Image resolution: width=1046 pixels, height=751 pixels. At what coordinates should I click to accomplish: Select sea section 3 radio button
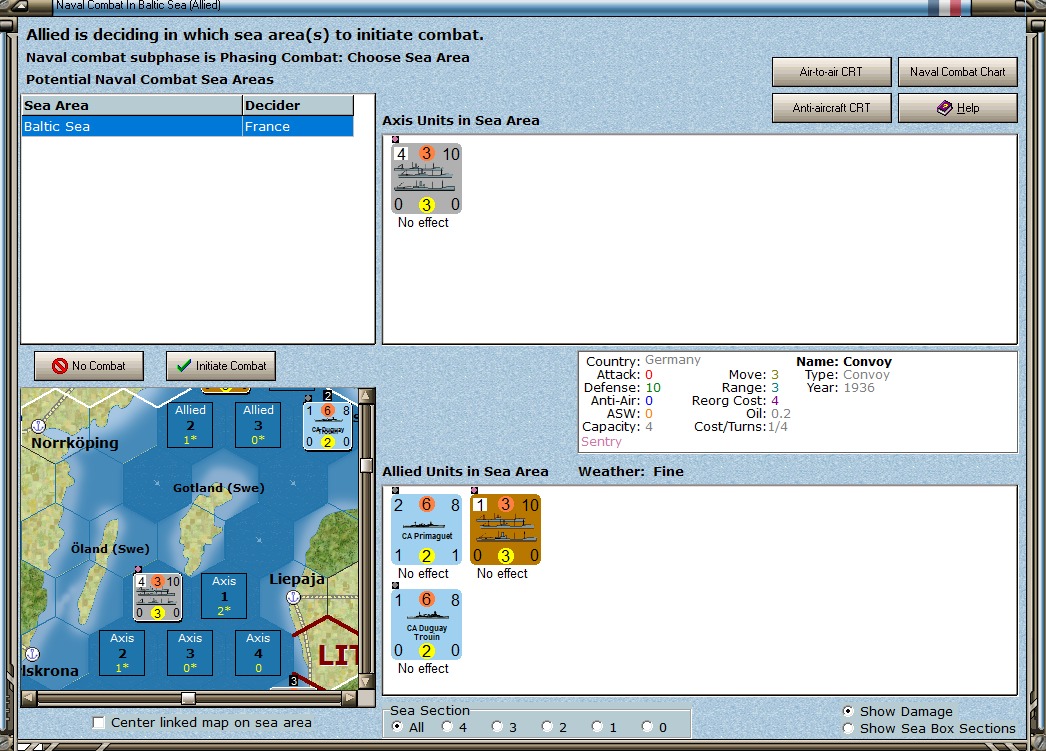[497, 726]
